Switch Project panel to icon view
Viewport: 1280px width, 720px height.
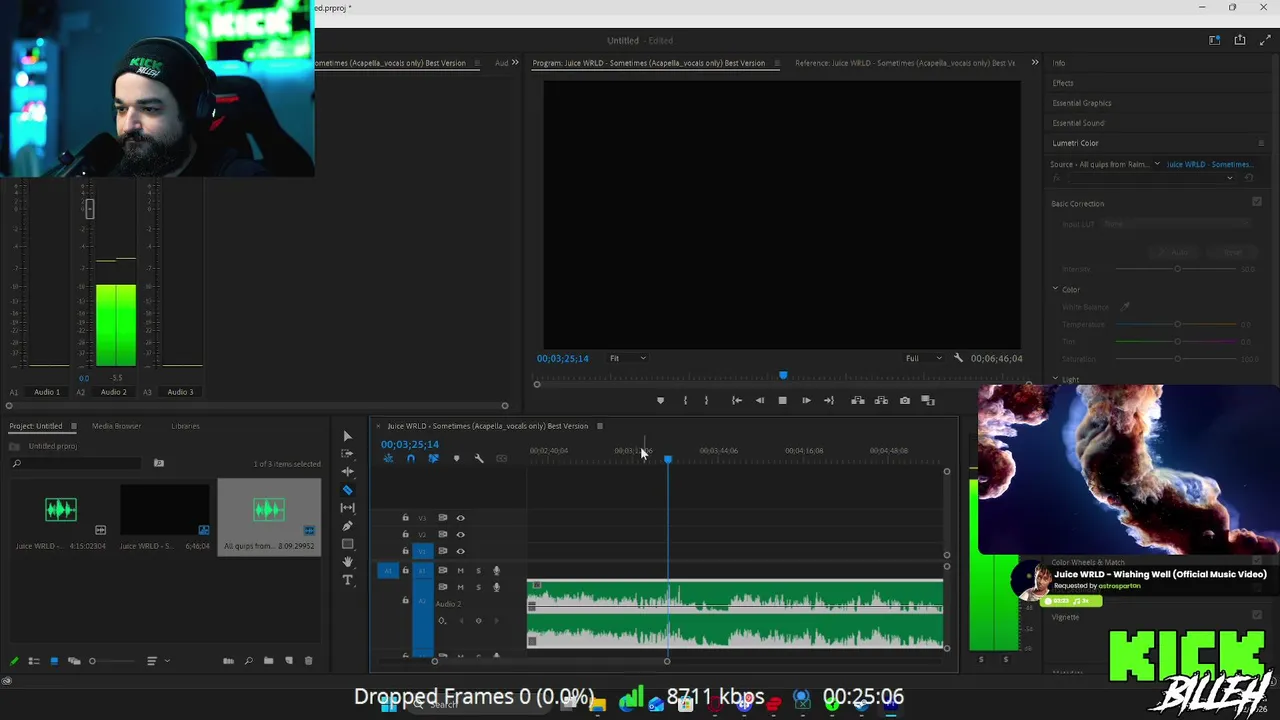[54, 661]
